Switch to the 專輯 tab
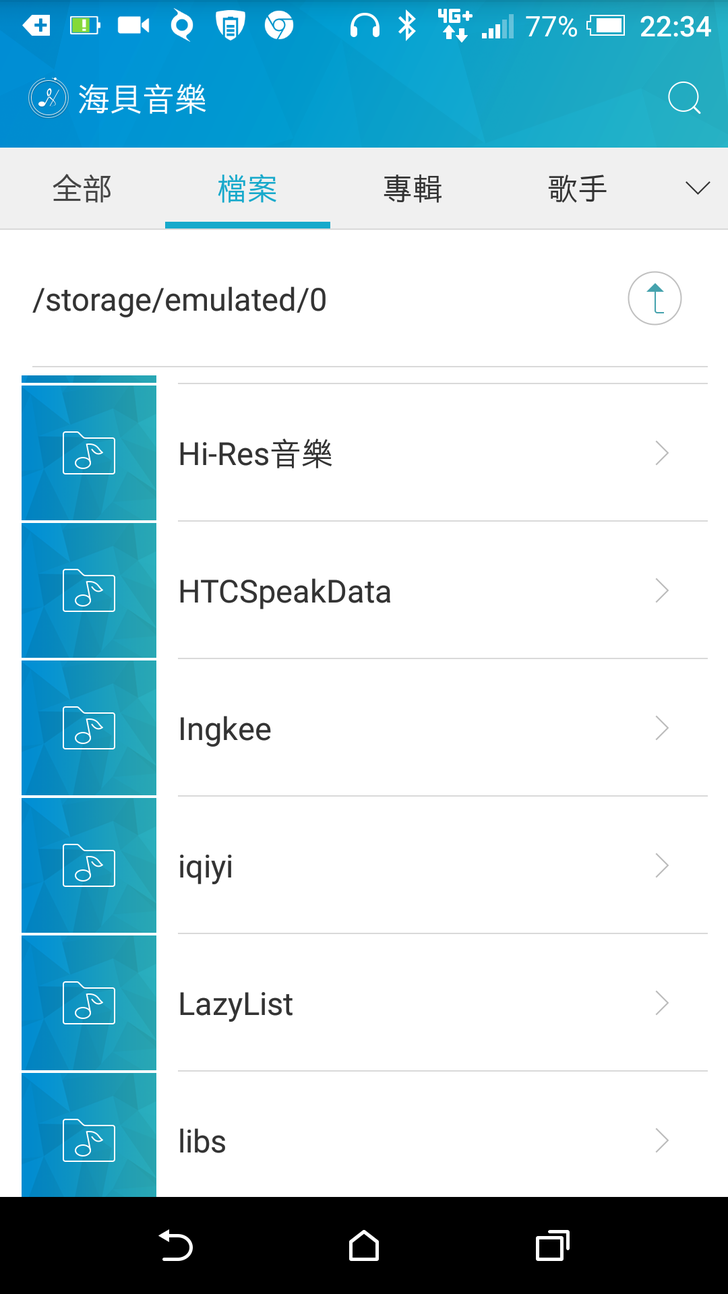 412,188
